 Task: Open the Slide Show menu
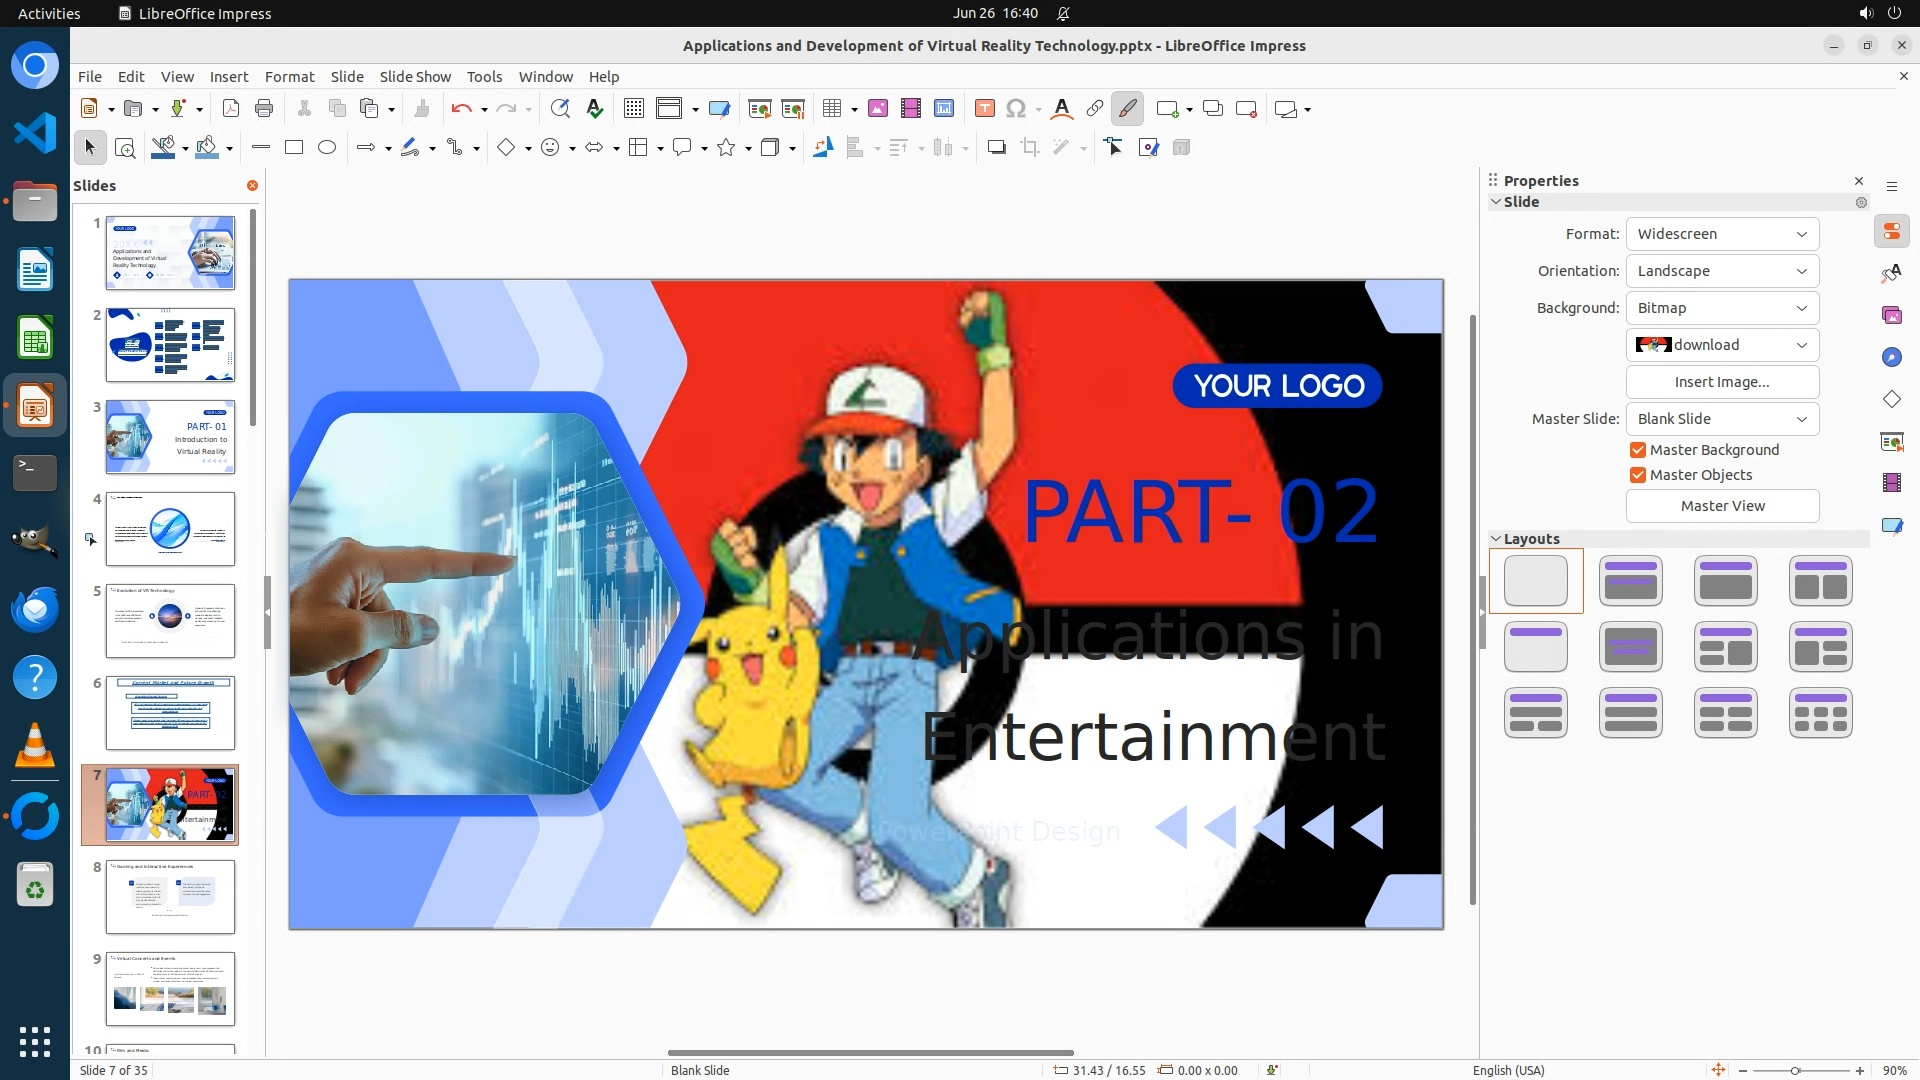point(415,77)
